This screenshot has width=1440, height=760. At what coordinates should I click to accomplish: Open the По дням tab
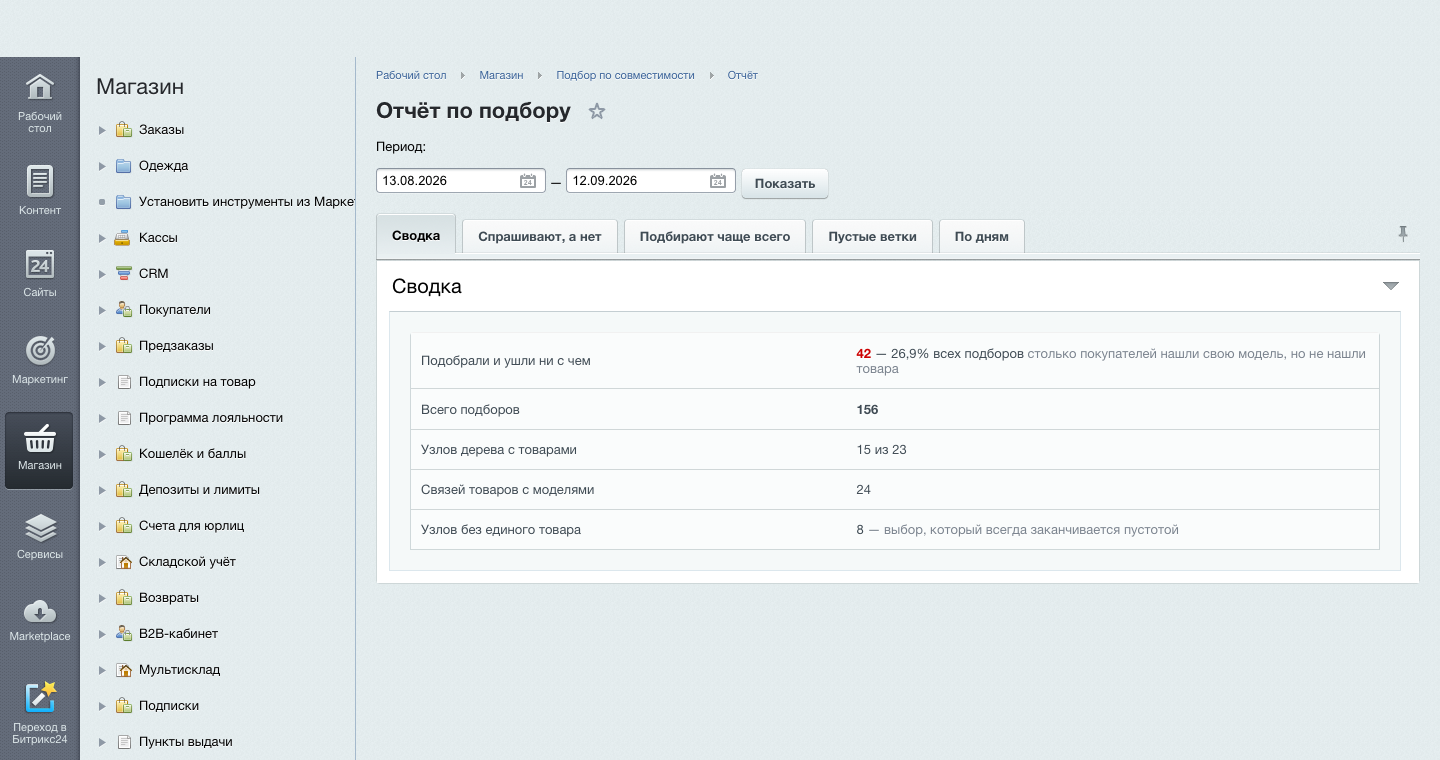982,237
